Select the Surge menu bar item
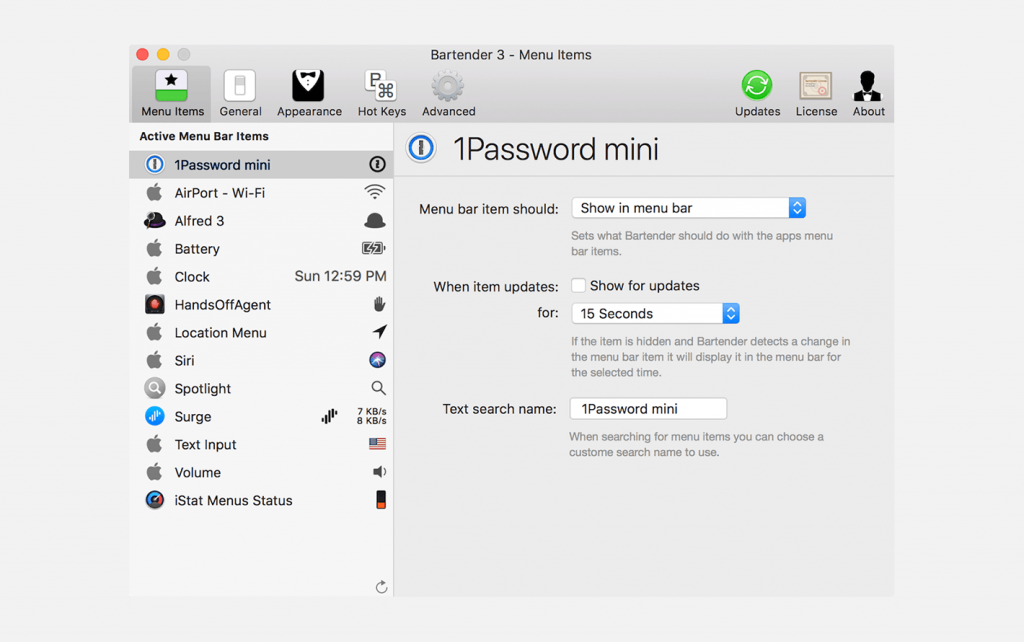This screenshot has height=642, width=1024. pos(261,416)
